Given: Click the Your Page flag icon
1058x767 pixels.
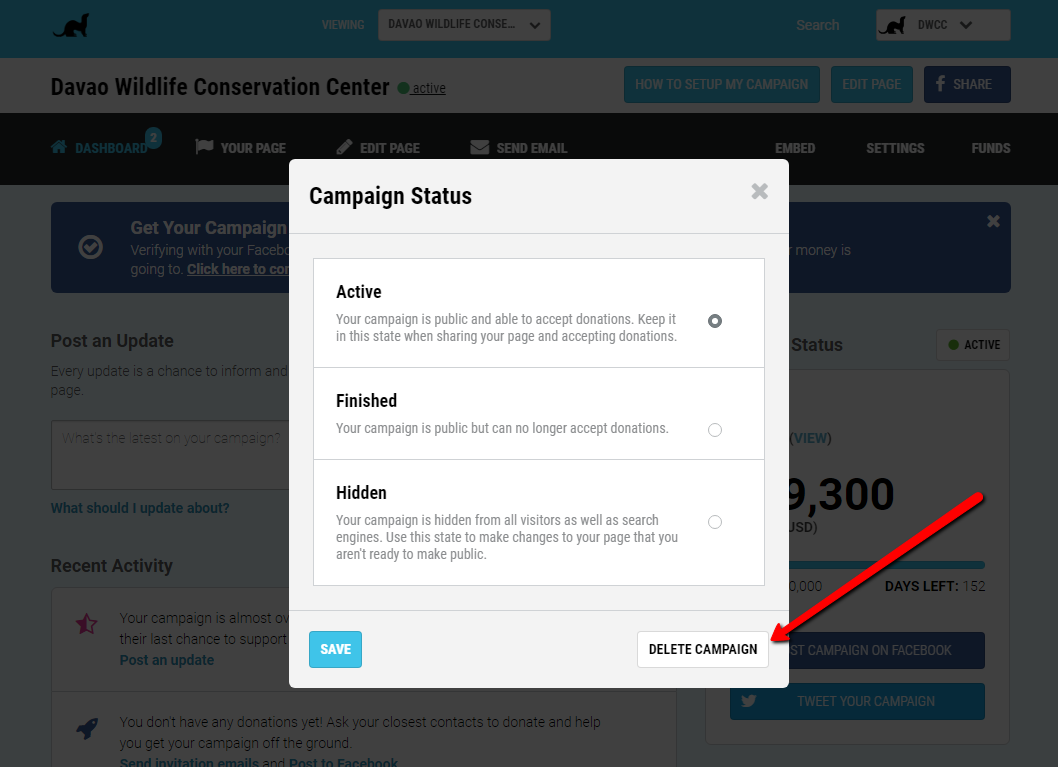Looking at the screenshot, I should click(x=204, y=146).
